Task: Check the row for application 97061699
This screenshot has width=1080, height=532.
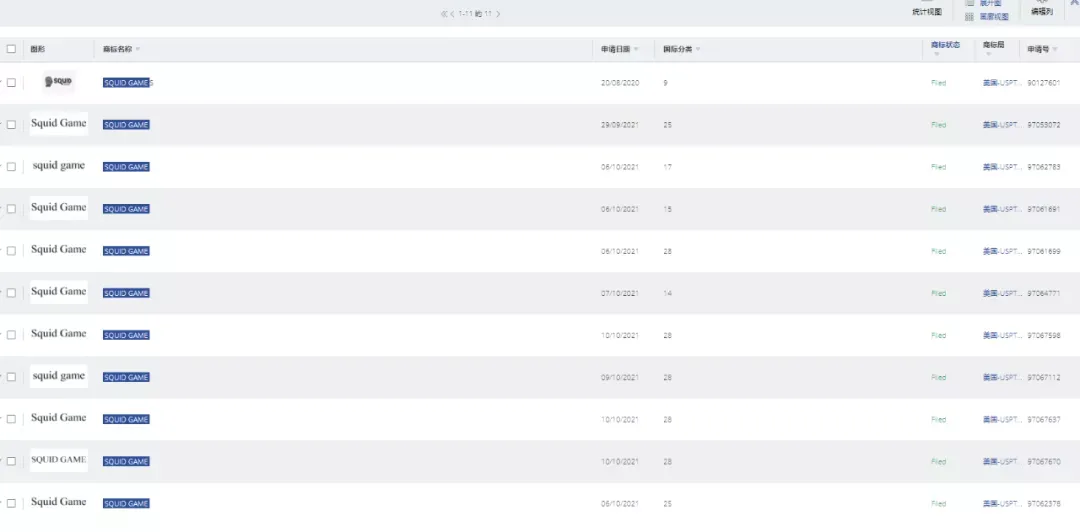Action: 11,251
